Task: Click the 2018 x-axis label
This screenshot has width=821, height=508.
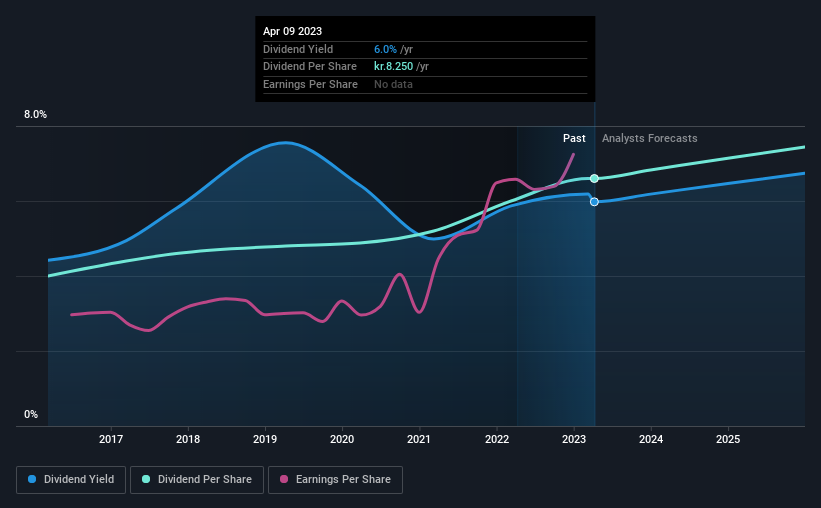Action: [x=188, y=439]
